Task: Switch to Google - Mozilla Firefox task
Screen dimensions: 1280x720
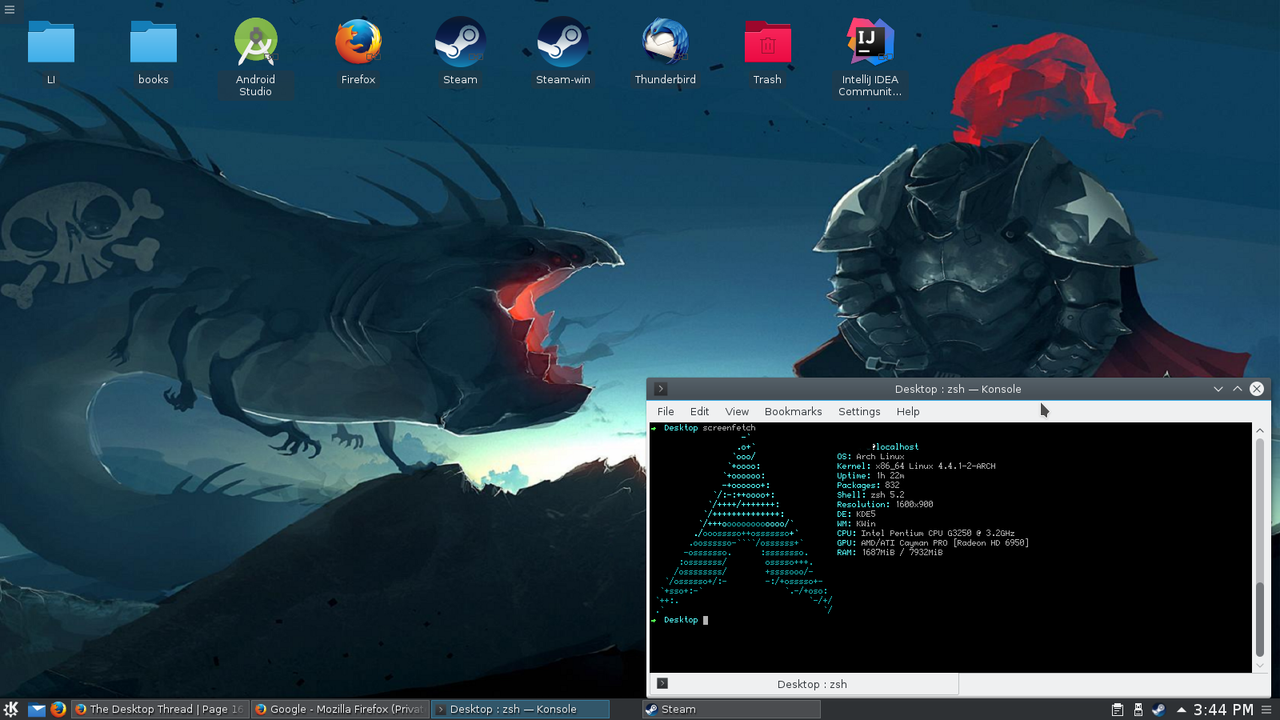Action: pos(339,709)
